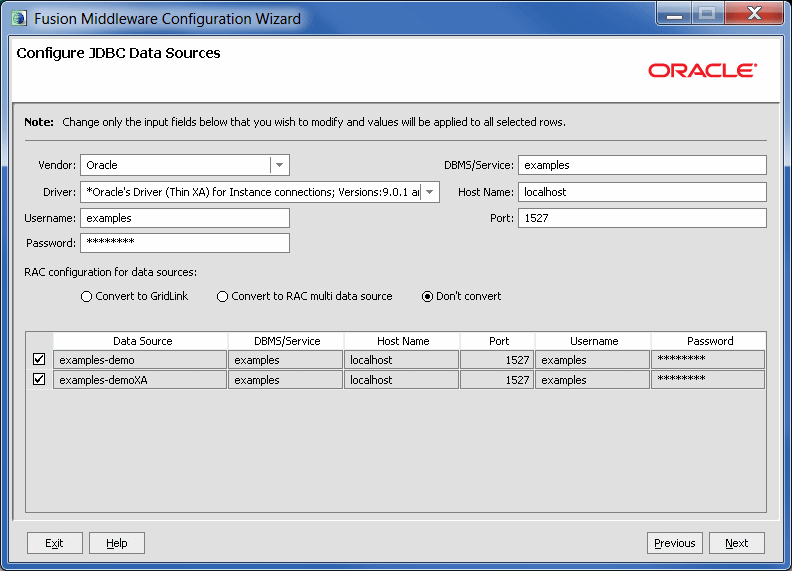This screenshot has width=792, height=571.
Task: Click the DBMS/Service column header in table
Action: [286, 341]
